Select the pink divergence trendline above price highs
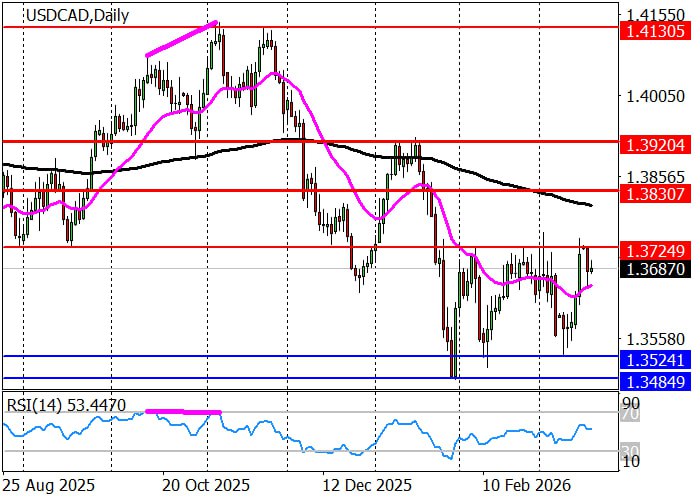700x500 pixels. pos(182,38)
